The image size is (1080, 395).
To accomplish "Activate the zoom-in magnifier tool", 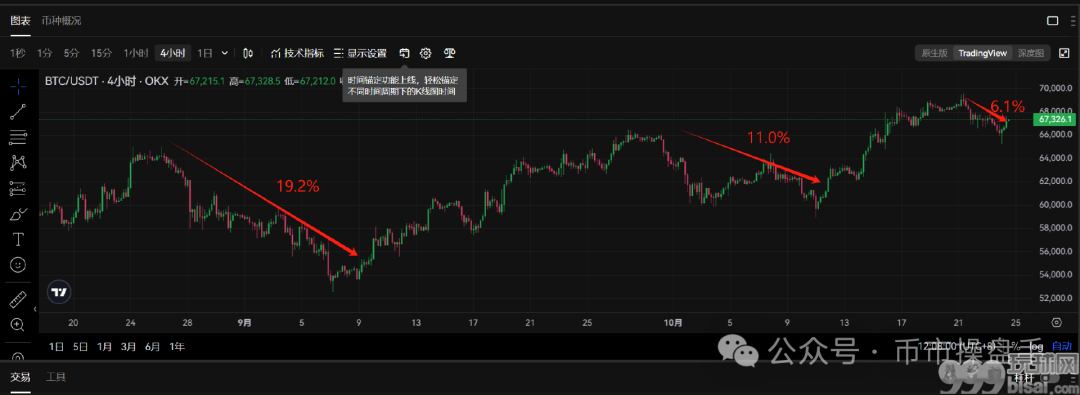I will (18, 325).
